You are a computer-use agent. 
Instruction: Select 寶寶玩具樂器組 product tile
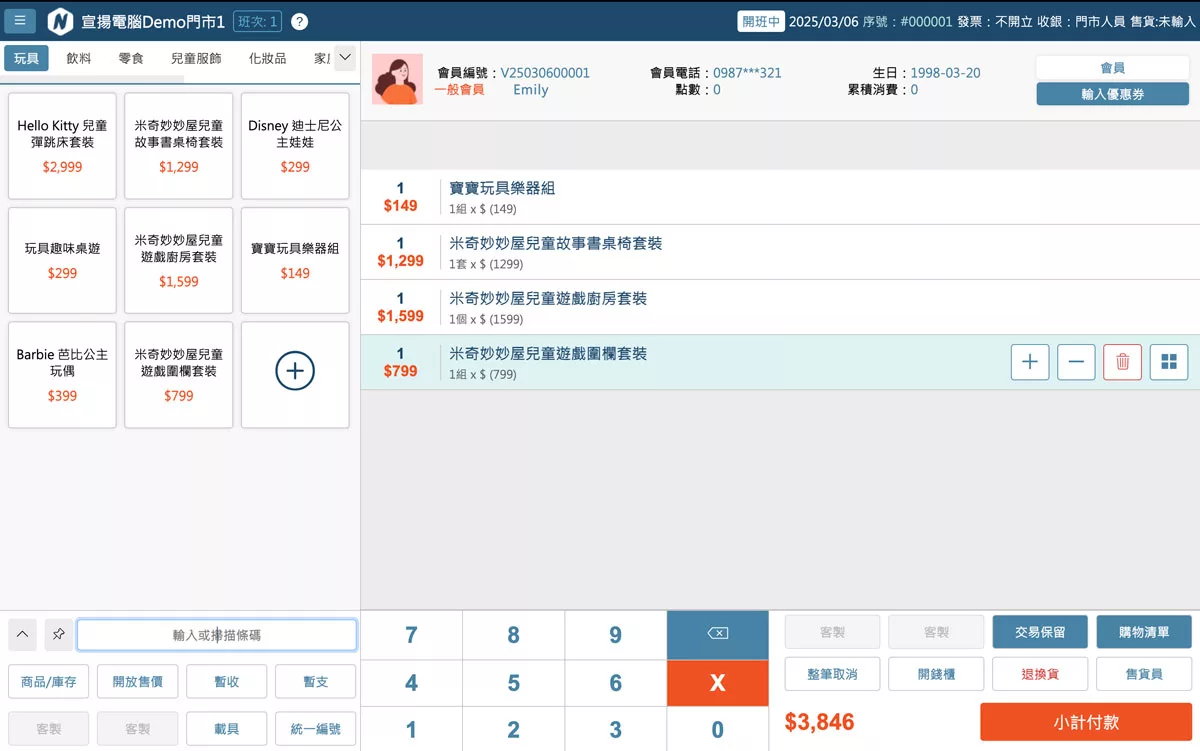(295, 260)
